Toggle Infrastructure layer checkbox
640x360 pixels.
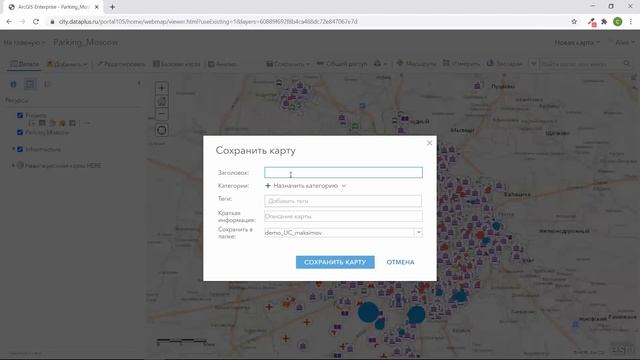pyautogui.click(x=20, y=149)
